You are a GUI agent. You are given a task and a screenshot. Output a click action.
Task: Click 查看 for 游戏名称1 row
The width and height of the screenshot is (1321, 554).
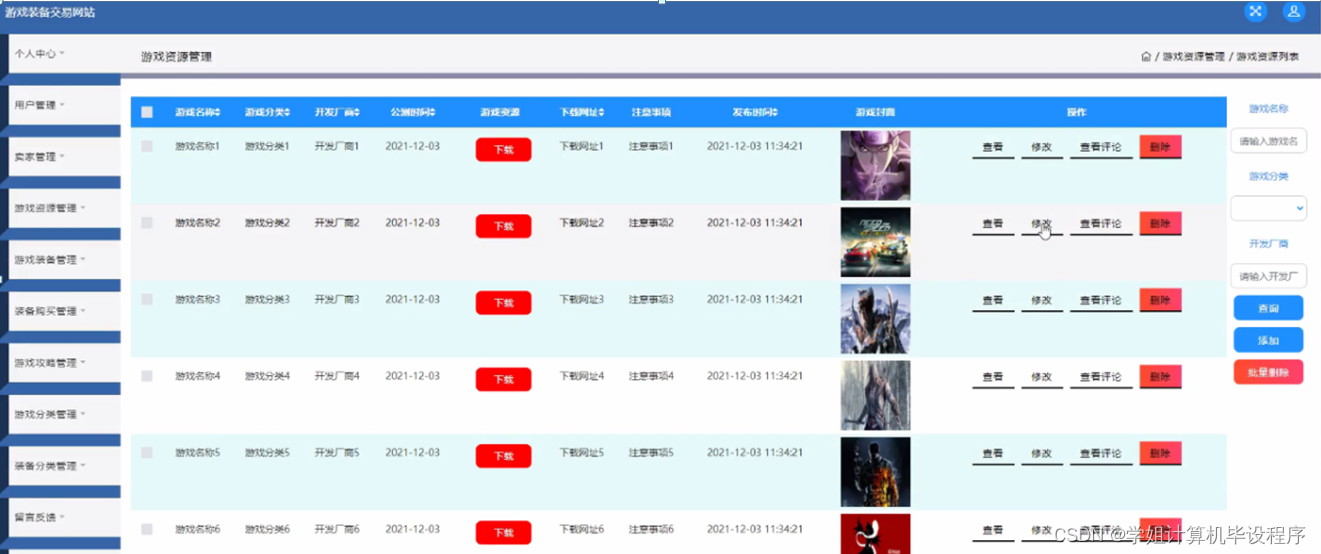992,147
